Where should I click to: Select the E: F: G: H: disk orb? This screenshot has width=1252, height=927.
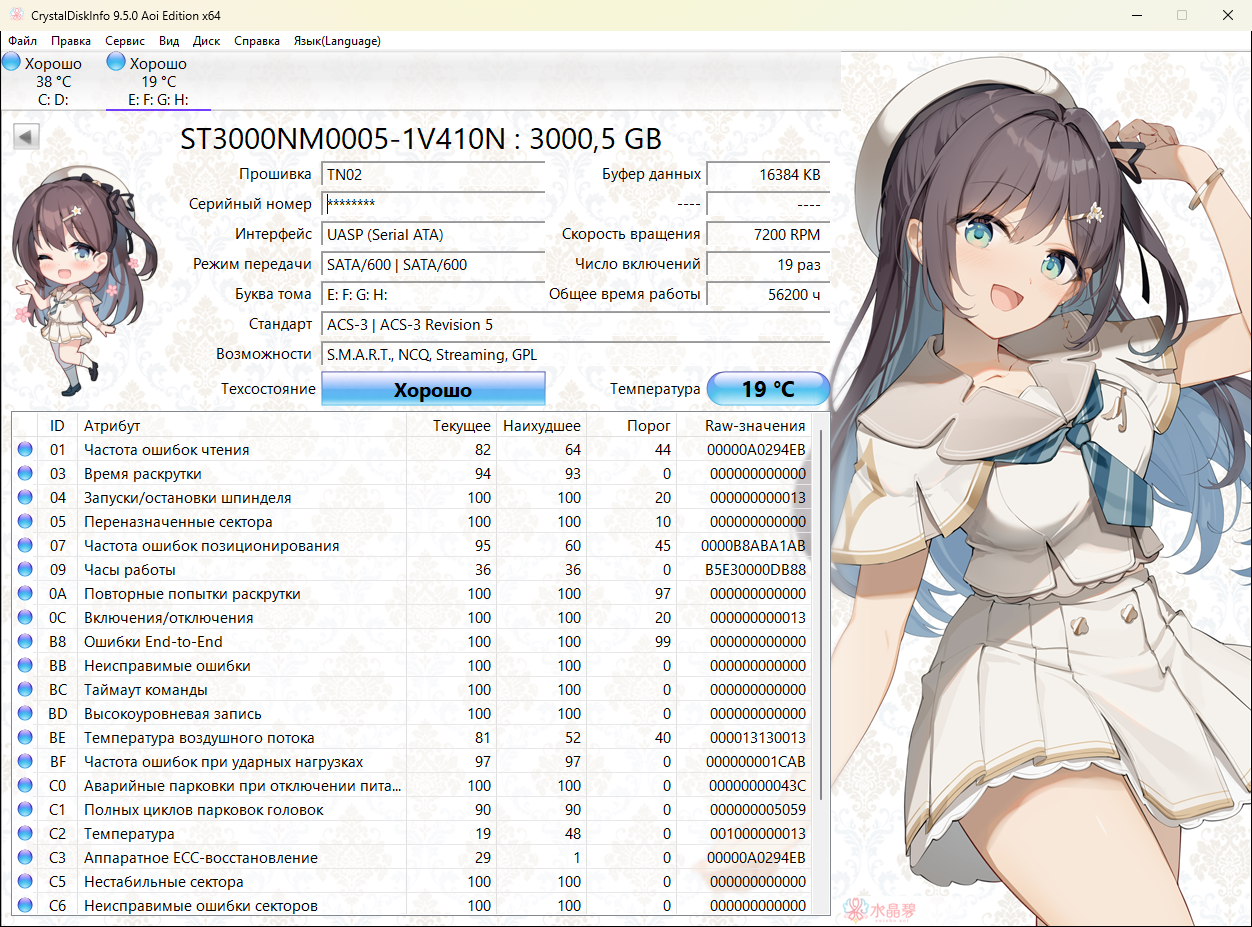[117, 63]
